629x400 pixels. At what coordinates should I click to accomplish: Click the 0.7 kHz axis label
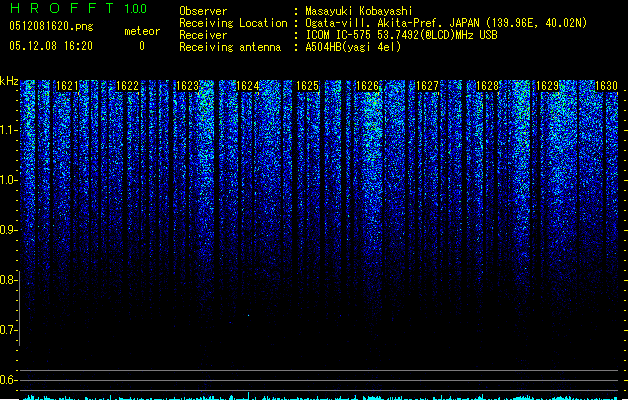(9, 330)
